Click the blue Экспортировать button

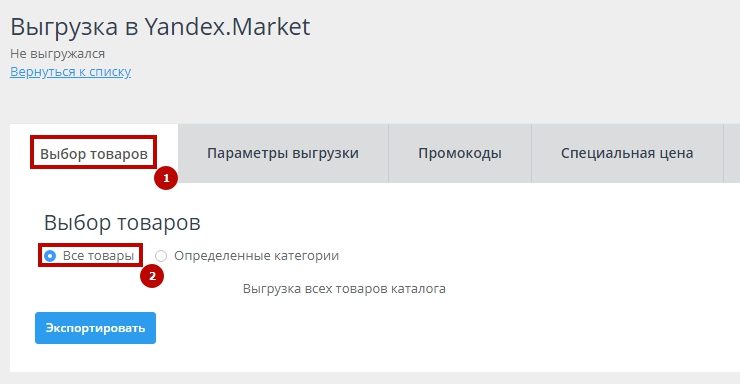95,328
